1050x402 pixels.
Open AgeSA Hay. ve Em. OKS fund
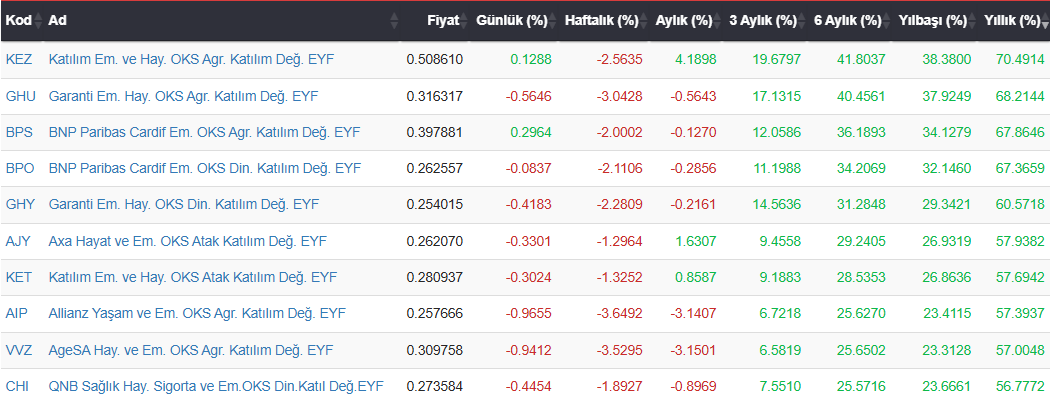[x=191, y=350]
